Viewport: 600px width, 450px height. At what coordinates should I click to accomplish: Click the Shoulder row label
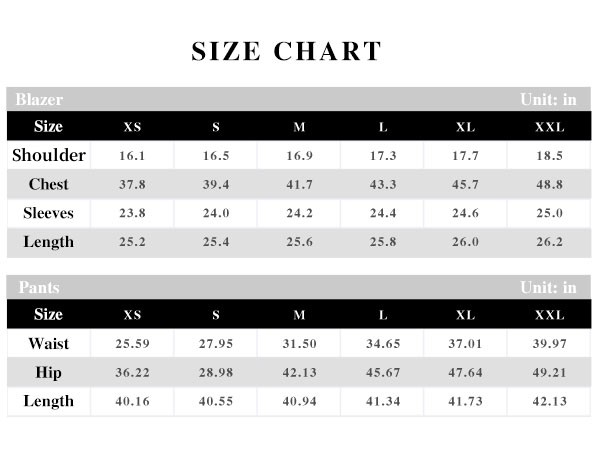tap(49, 155)
